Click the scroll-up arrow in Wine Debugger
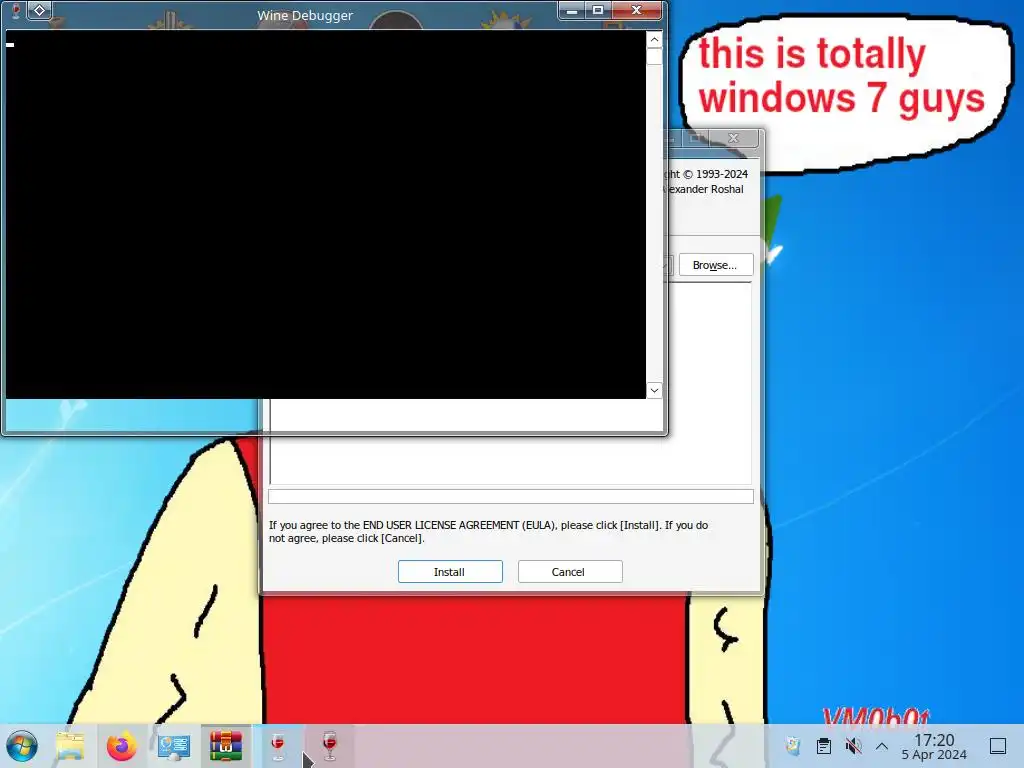This screenshot has width=1024, height=768. click(x=654, y=40)
